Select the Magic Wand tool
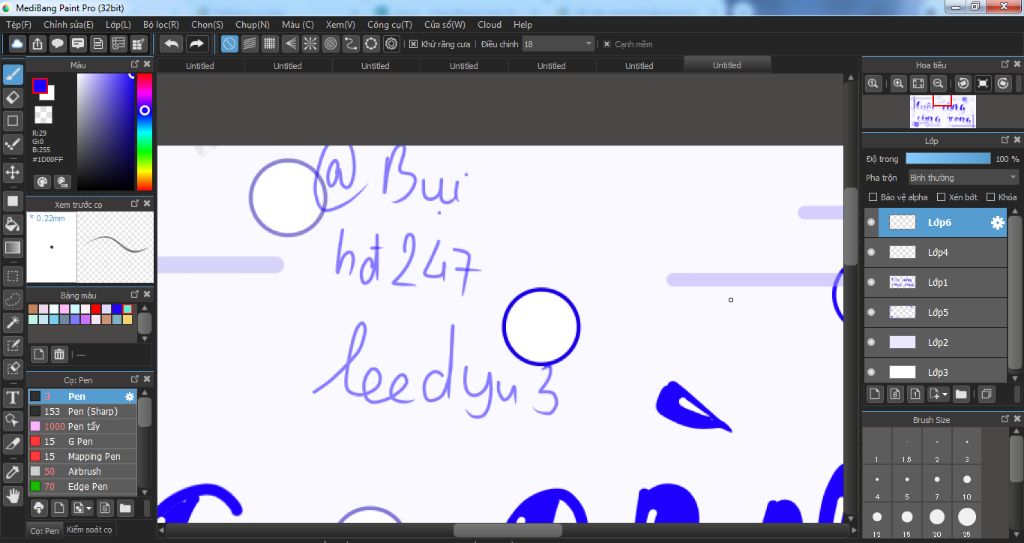1024x543 pixels. tap(12, 323)
